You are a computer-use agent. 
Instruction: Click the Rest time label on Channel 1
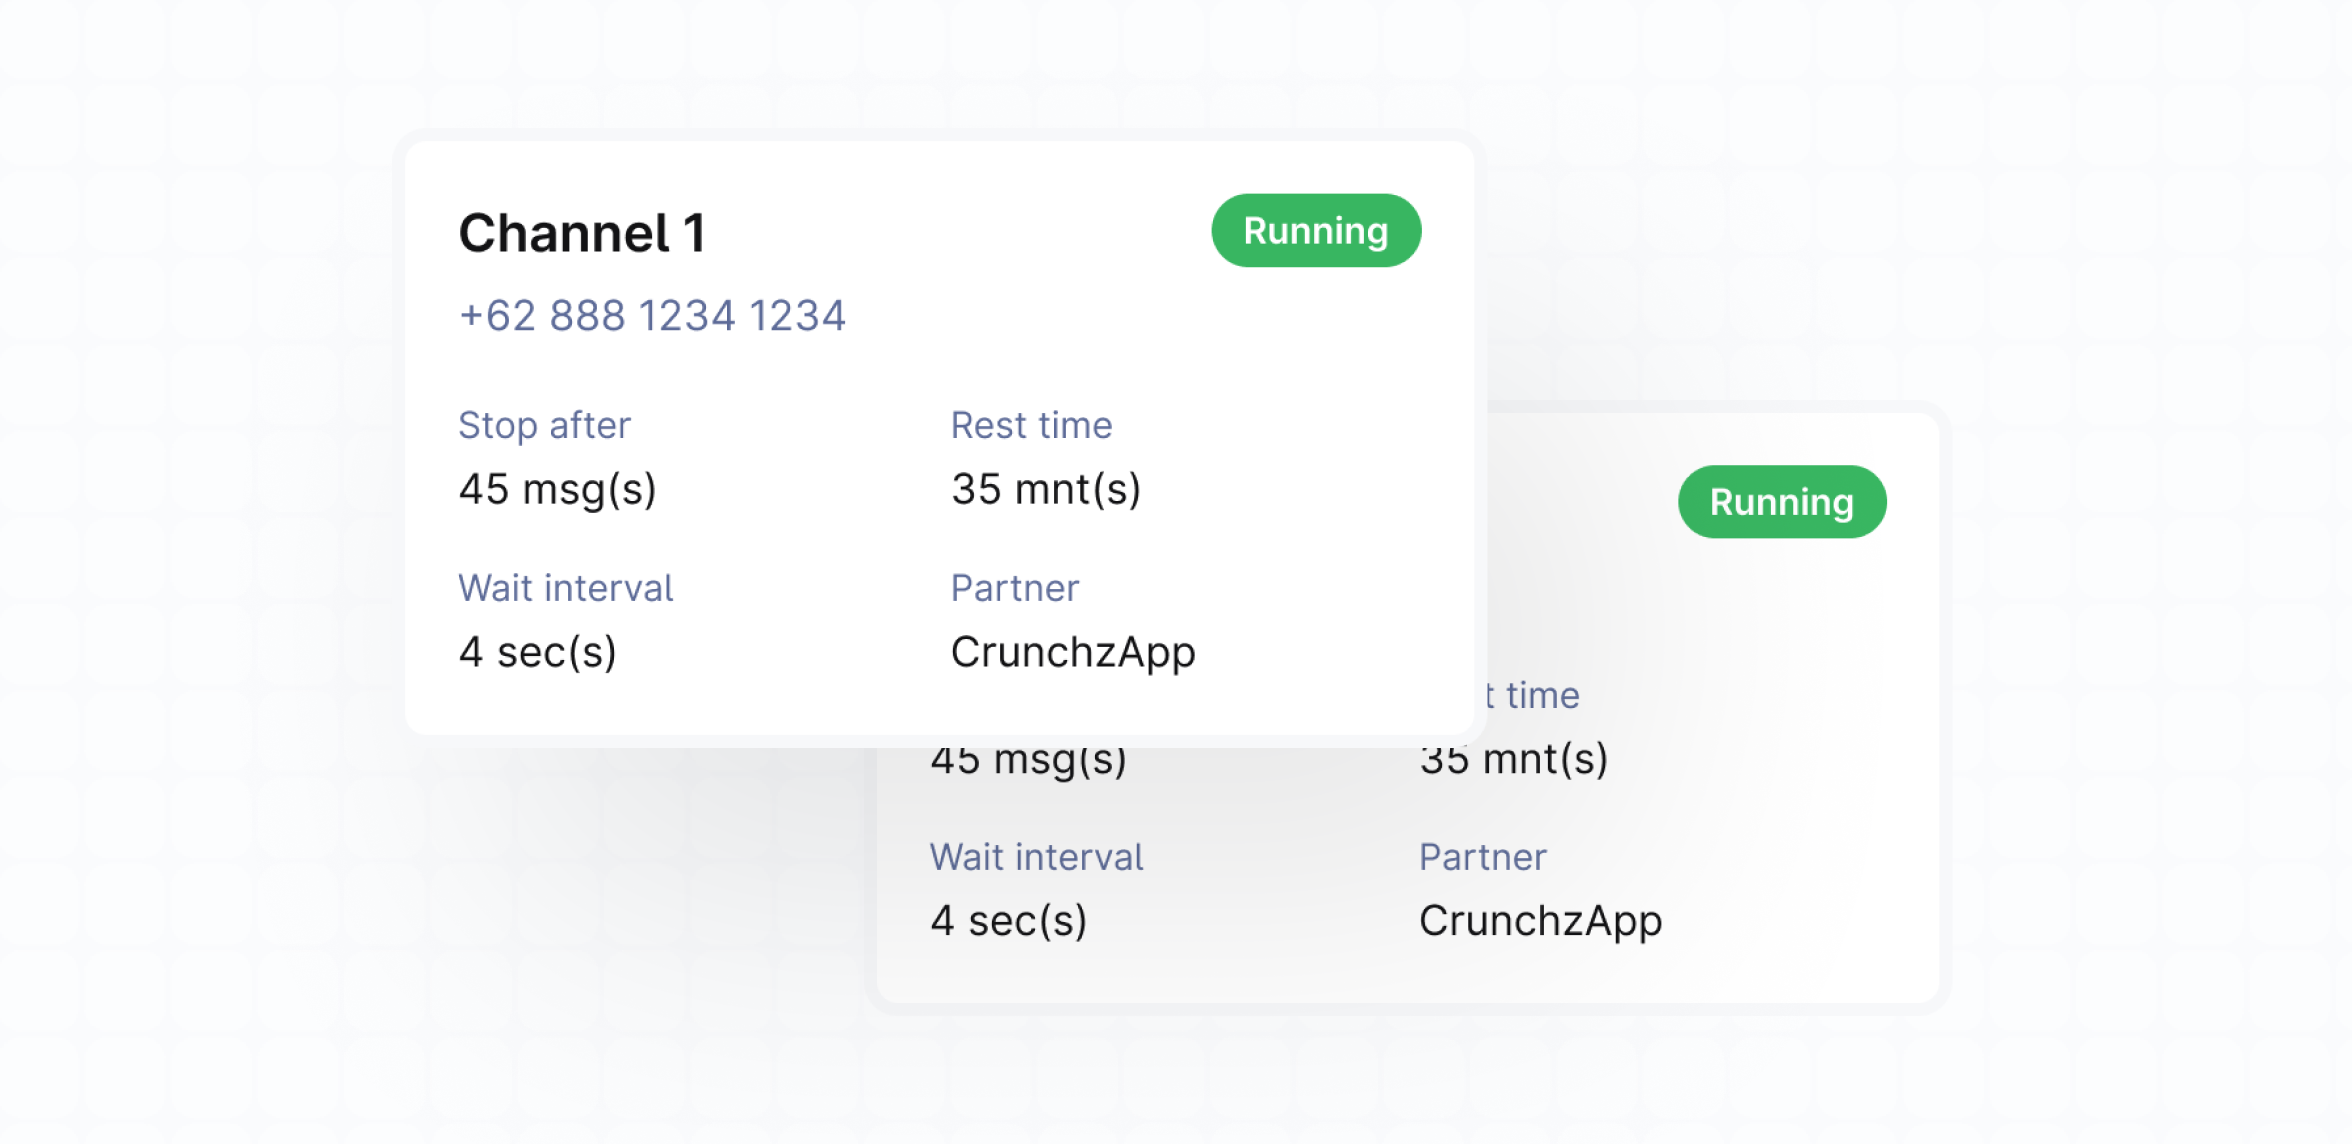click(x=1031, y=426)
